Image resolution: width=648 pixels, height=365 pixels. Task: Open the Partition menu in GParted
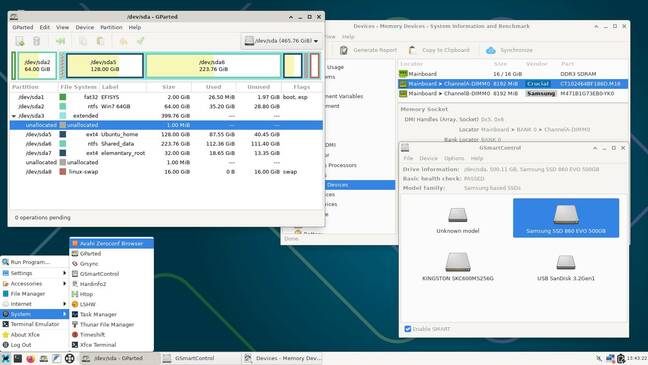(x=111, y=27)
